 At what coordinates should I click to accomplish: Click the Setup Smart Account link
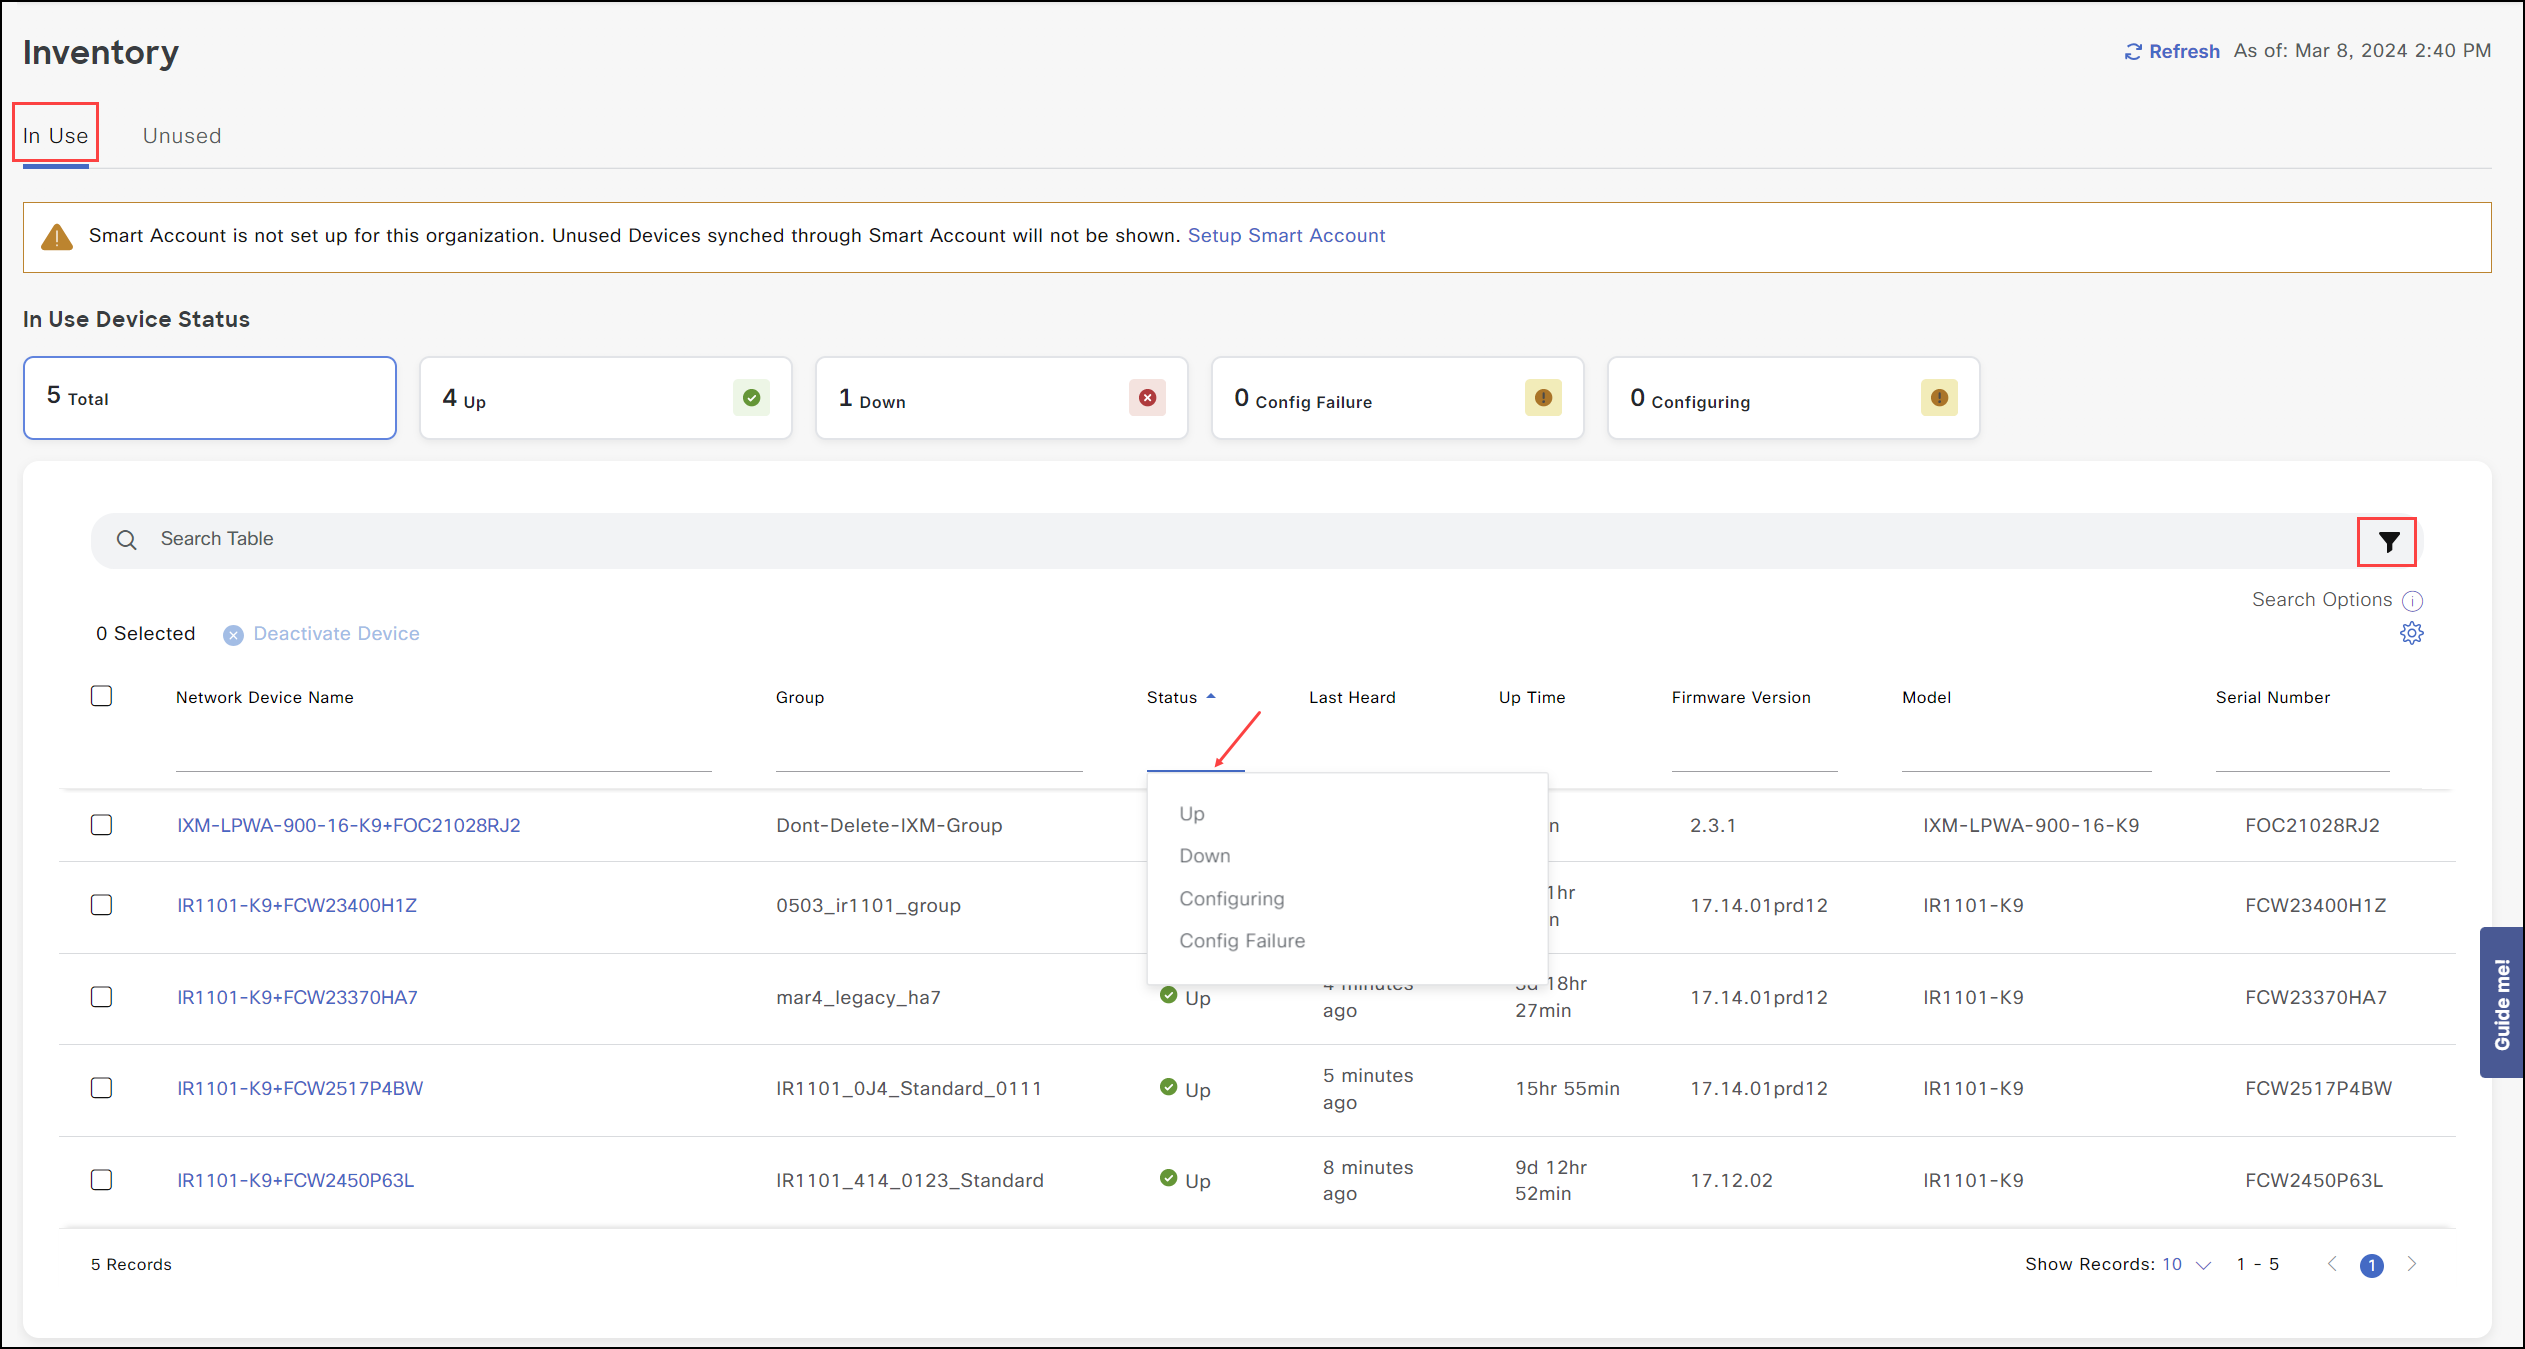[1286, 235]
